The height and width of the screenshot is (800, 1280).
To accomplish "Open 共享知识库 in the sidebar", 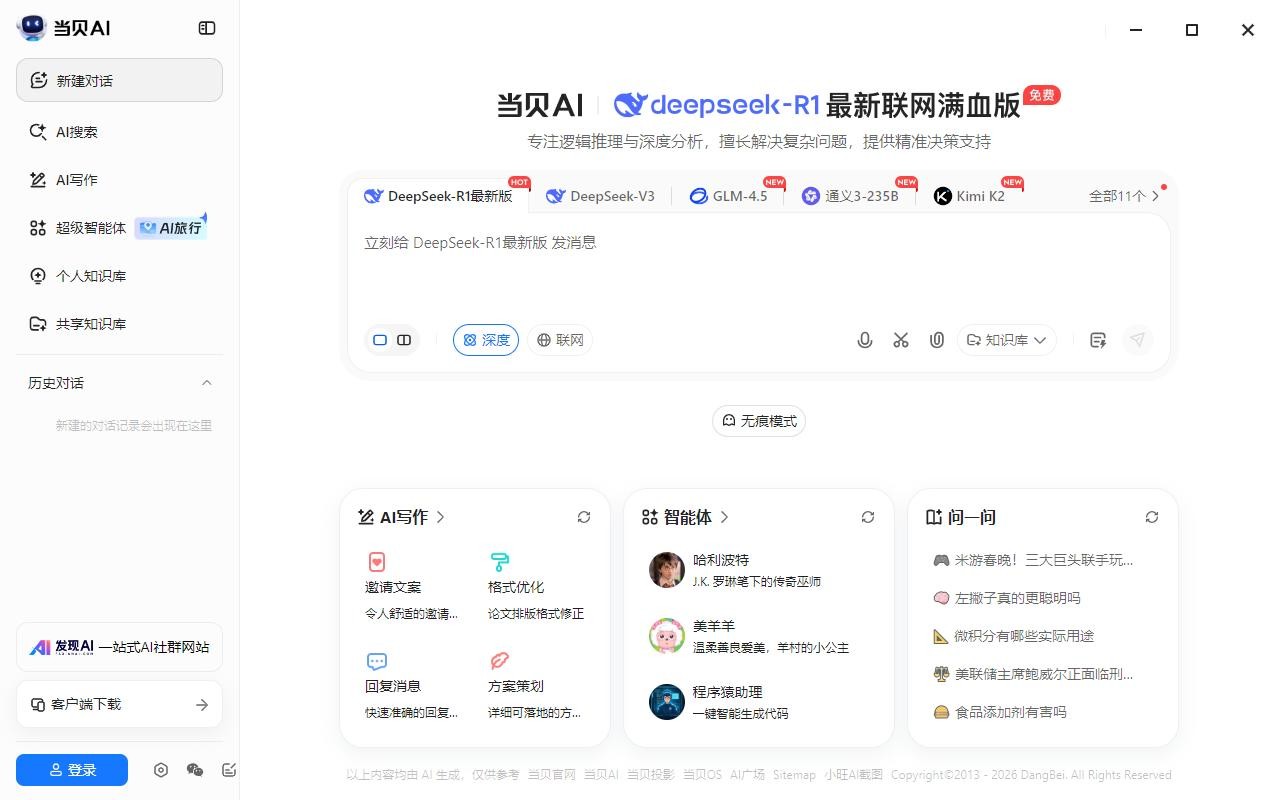I will (119, 324).
